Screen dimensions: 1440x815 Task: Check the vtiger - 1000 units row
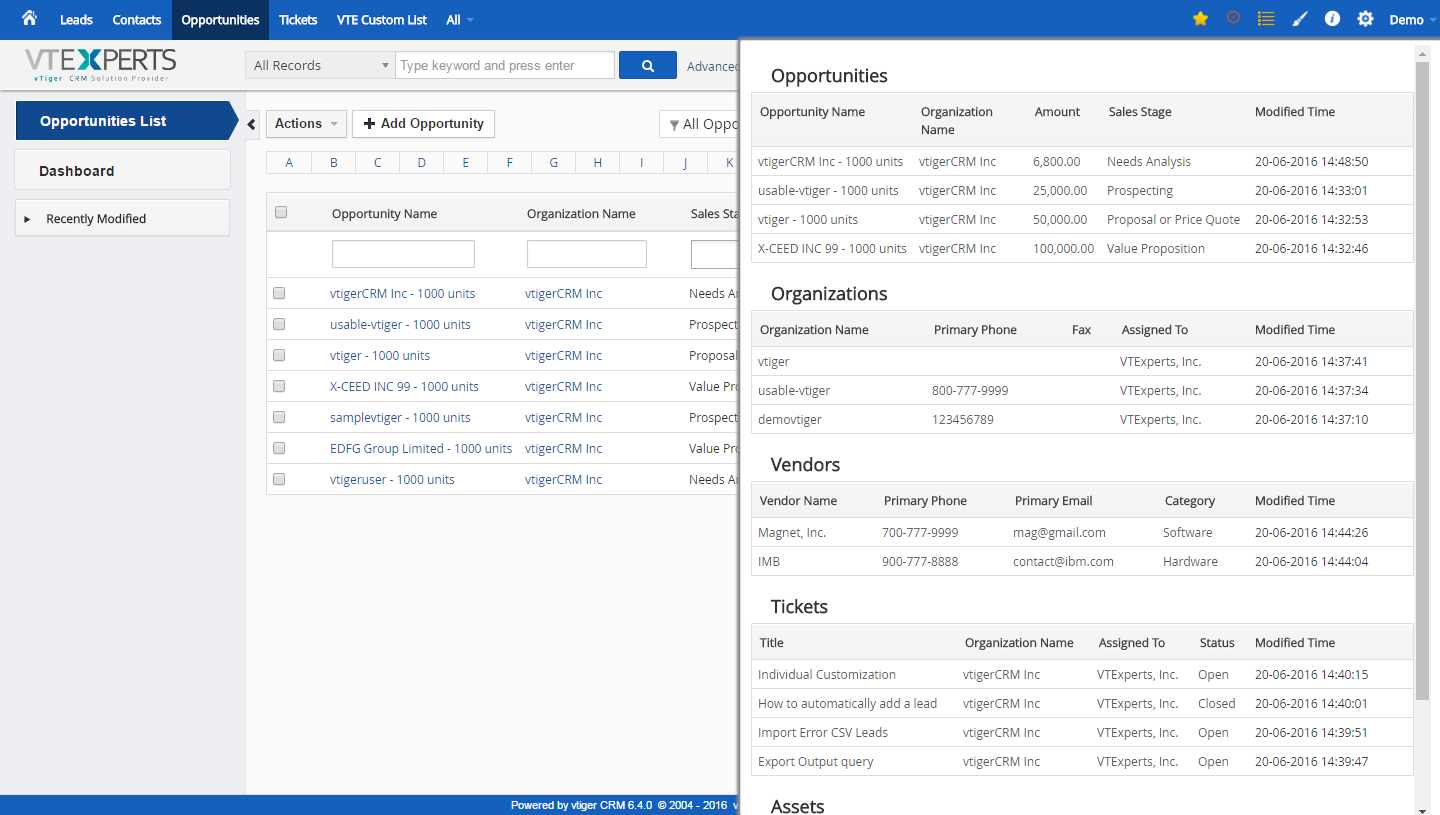(279, 355)
